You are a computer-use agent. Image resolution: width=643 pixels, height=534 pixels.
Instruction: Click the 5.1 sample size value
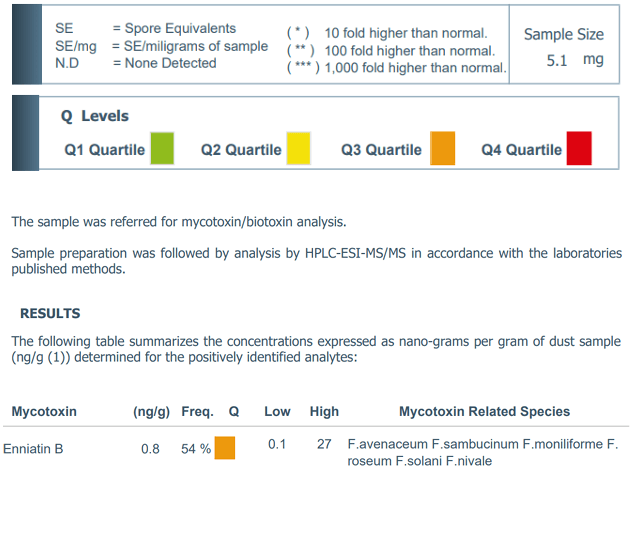click(556, 61)
